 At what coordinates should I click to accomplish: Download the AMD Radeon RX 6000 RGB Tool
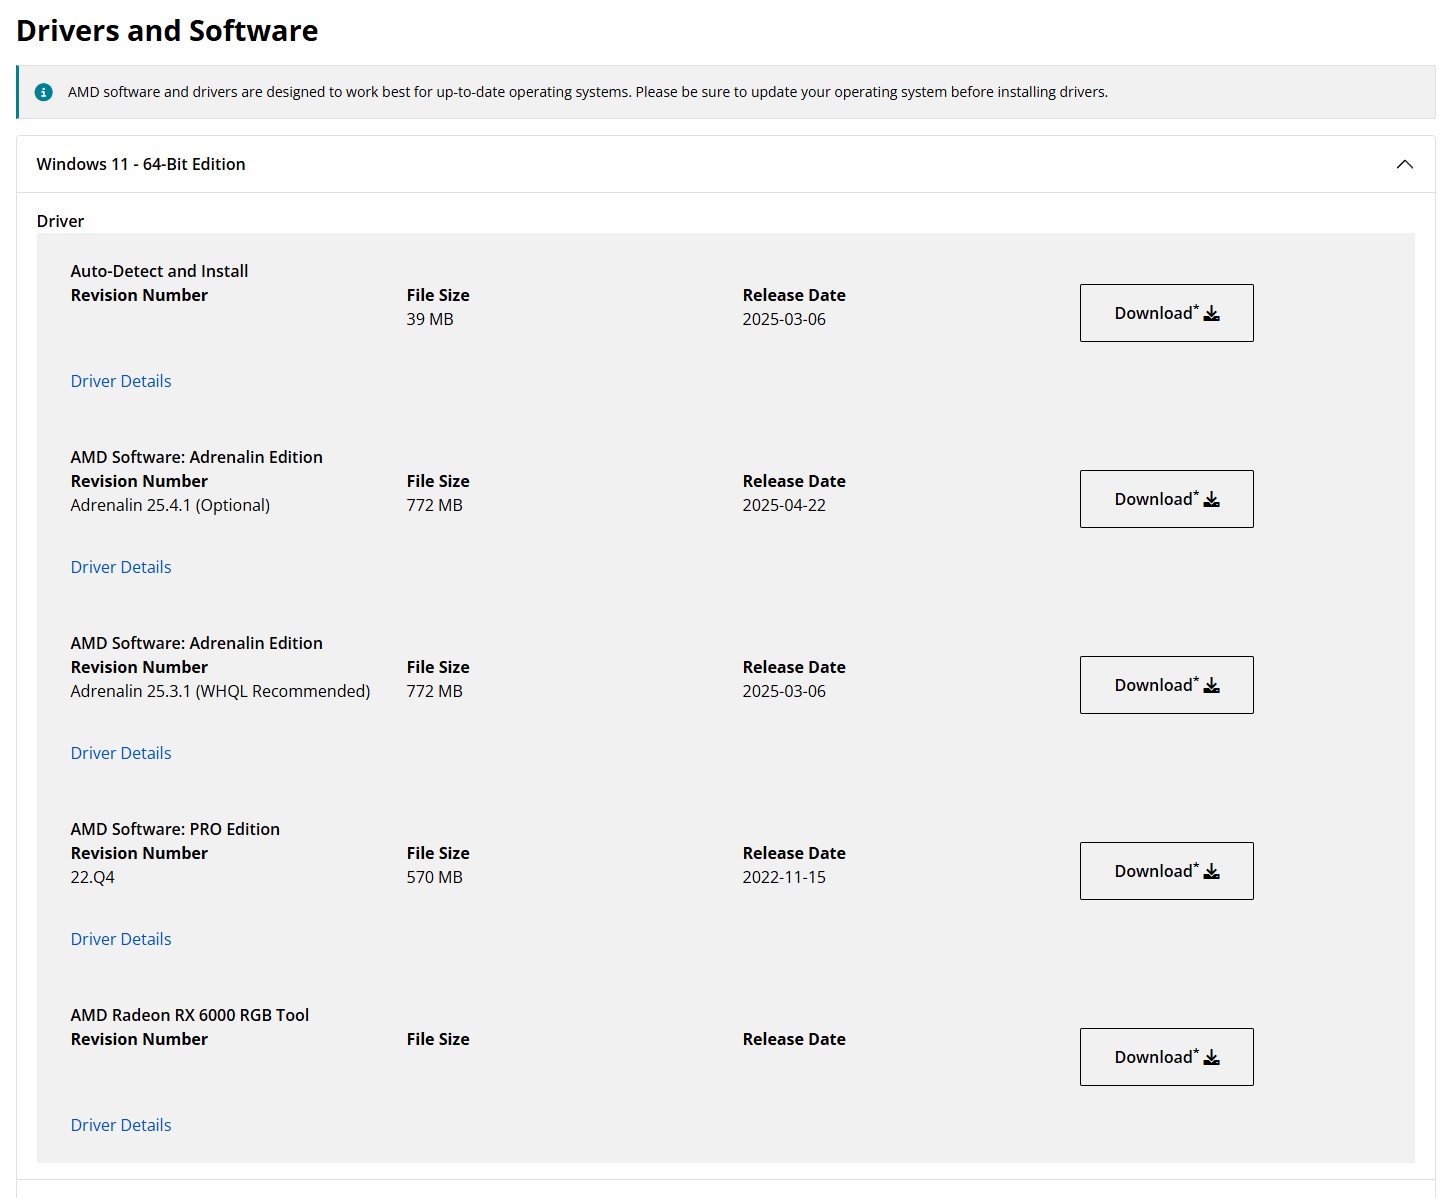point(1166,1057)
